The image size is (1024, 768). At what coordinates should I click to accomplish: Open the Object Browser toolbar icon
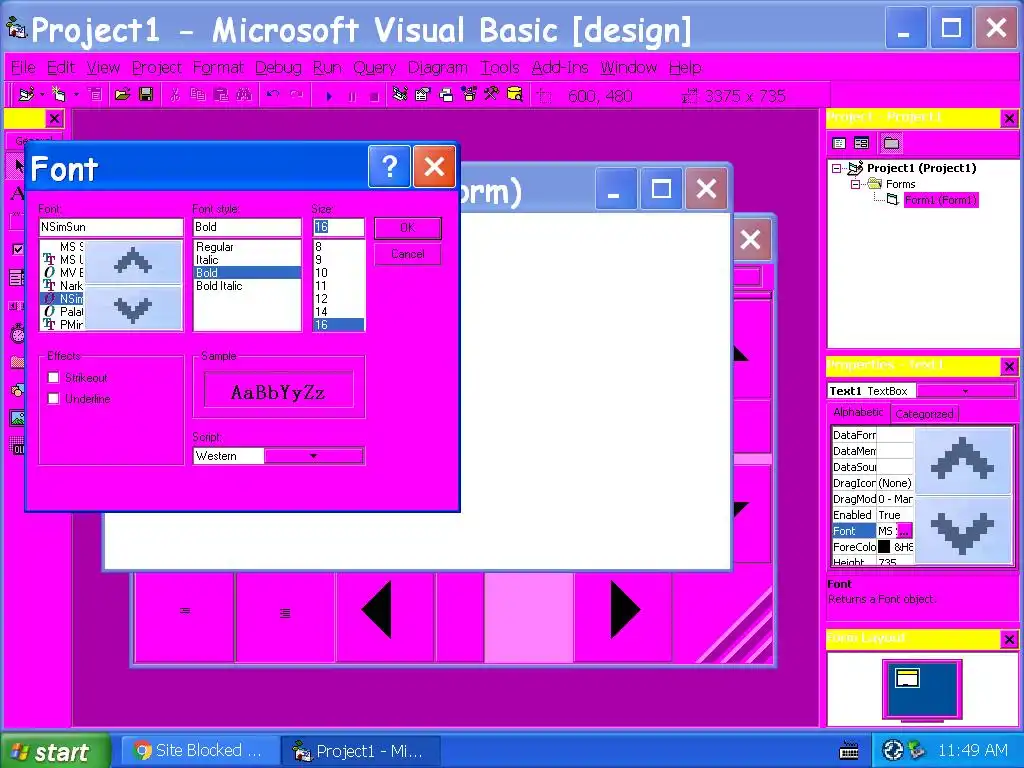click(x=469, y=95)
